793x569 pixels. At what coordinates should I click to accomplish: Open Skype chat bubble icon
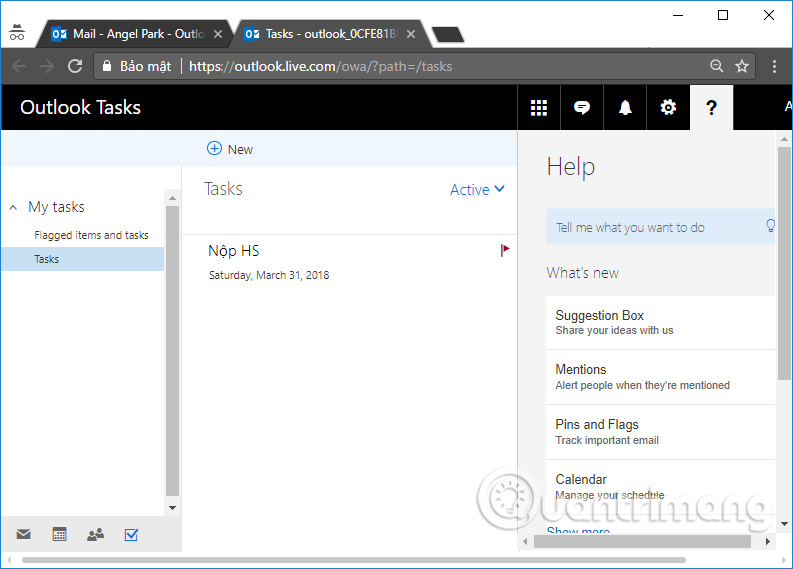(x=582, y=108)
